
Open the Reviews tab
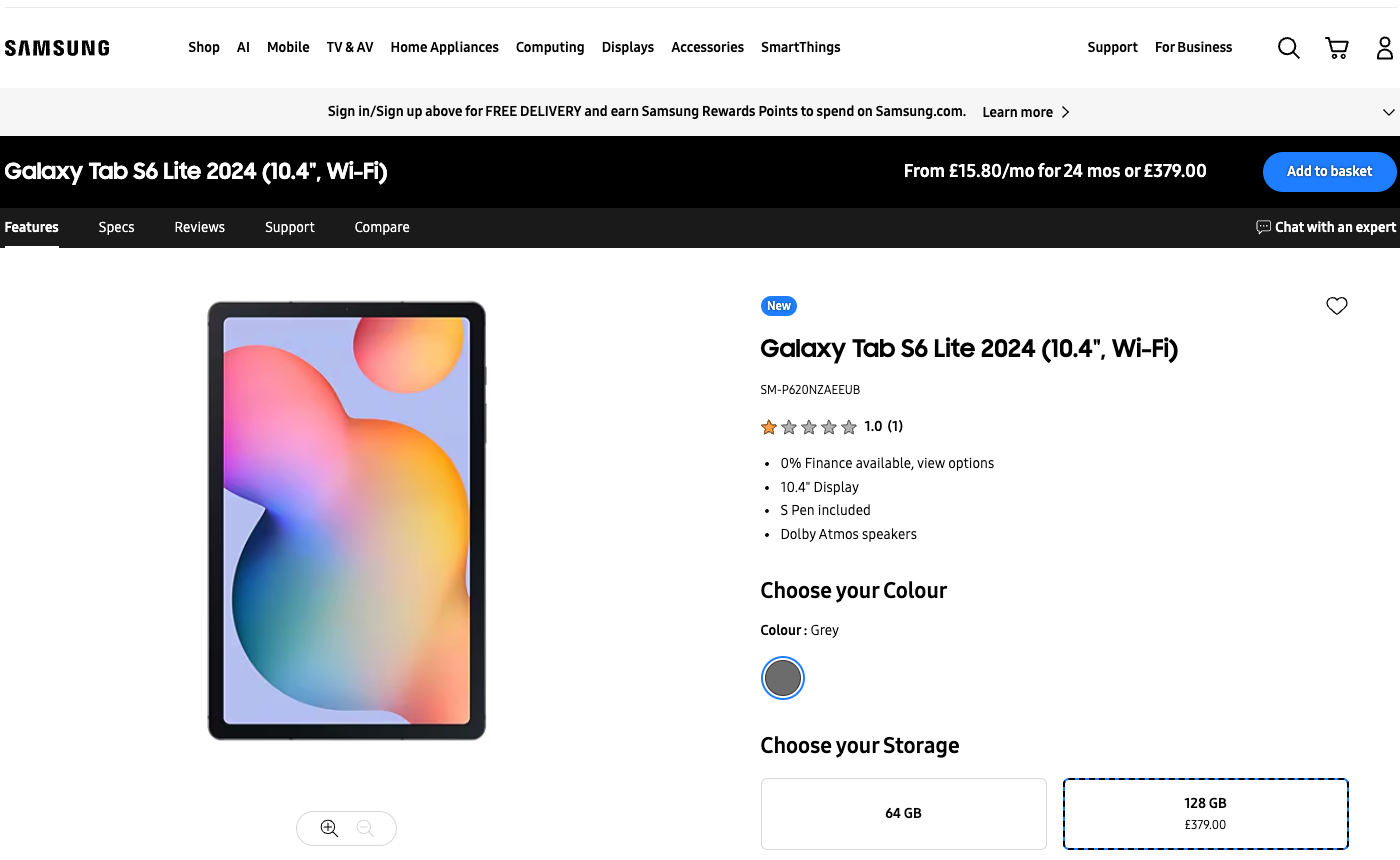pos(200,227)
